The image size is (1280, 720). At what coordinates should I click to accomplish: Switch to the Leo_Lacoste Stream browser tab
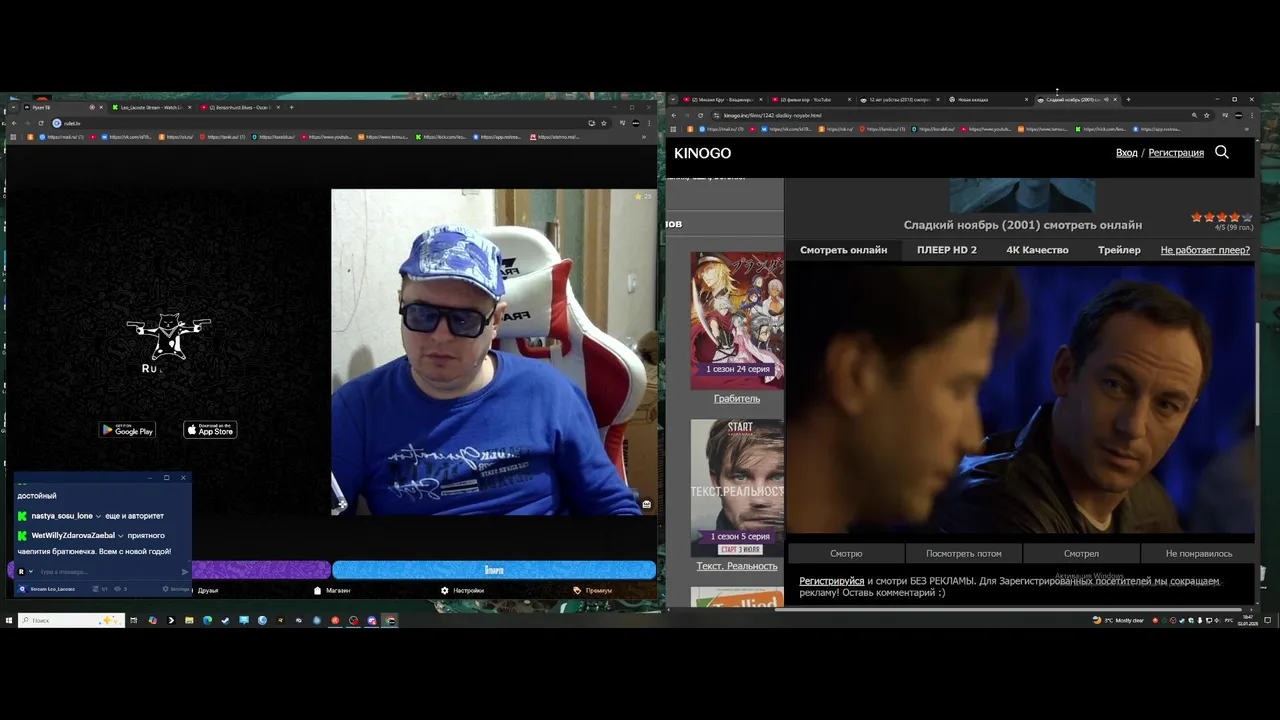pyautogui.click(x=150, y=107)
